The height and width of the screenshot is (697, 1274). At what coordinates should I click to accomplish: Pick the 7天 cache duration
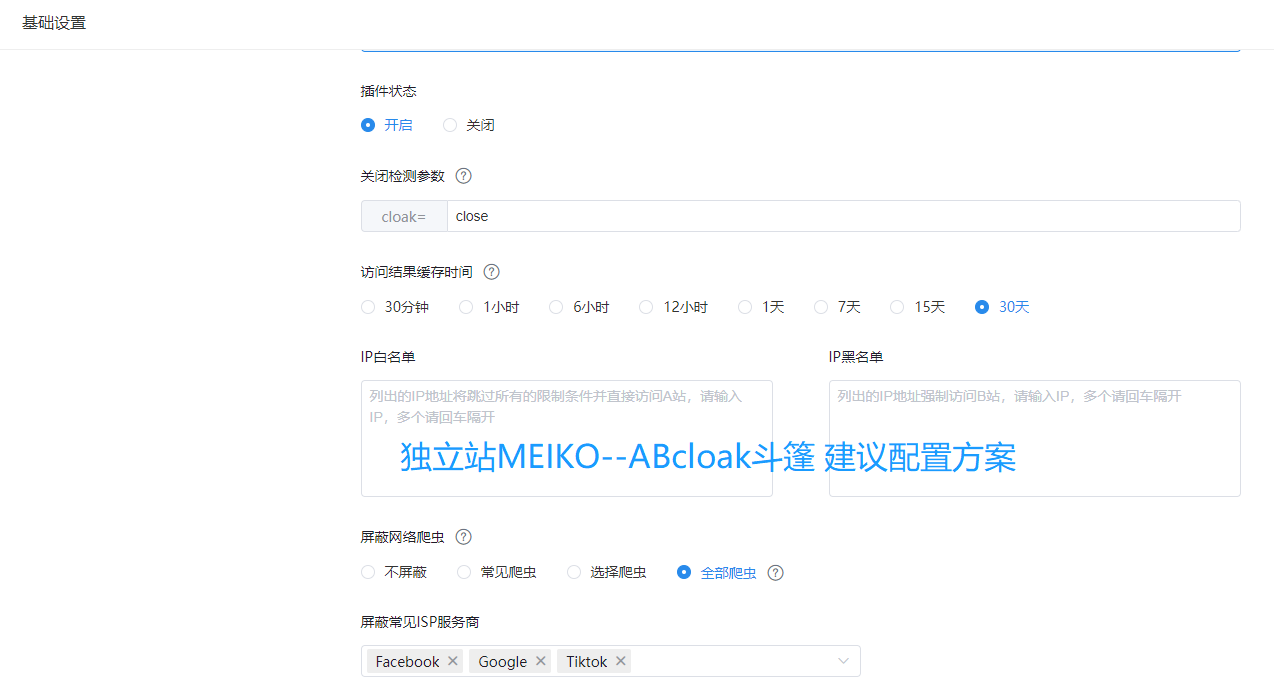point(821,307)
